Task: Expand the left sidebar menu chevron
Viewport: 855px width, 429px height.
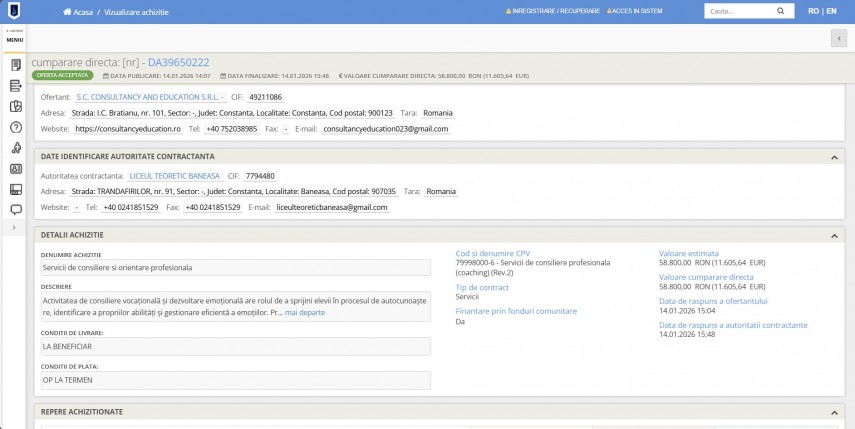Action: (15, 228)
